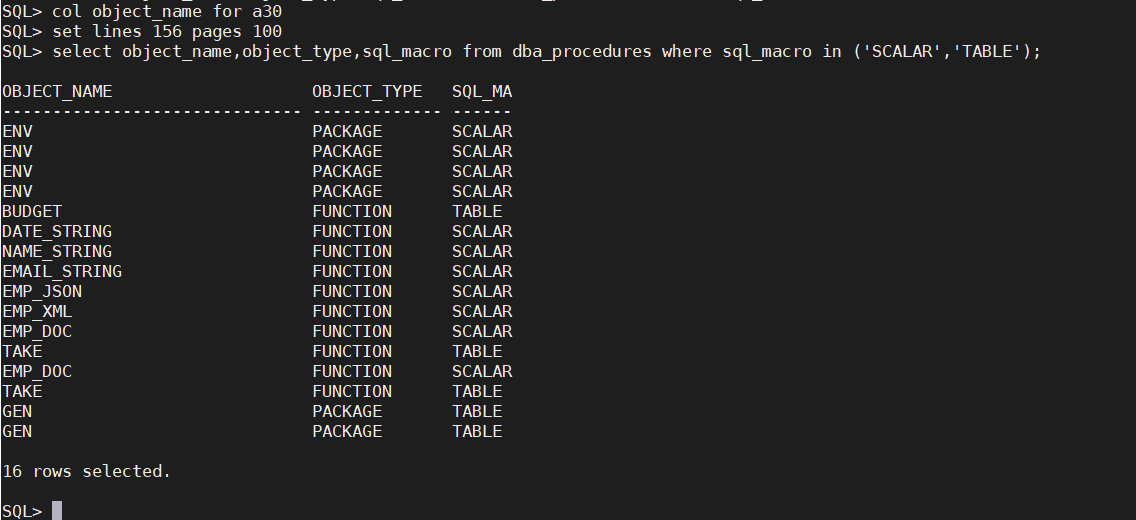The image size is (1136, 520).
Task: Click the last GEN package row
Action: [x=252, y=432]
